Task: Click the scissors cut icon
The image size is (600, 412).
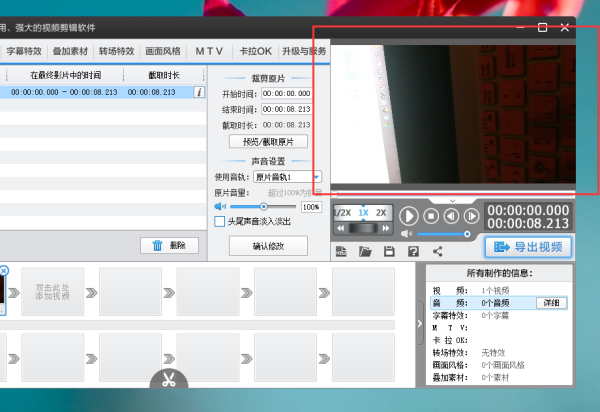Action: (169, 380)
